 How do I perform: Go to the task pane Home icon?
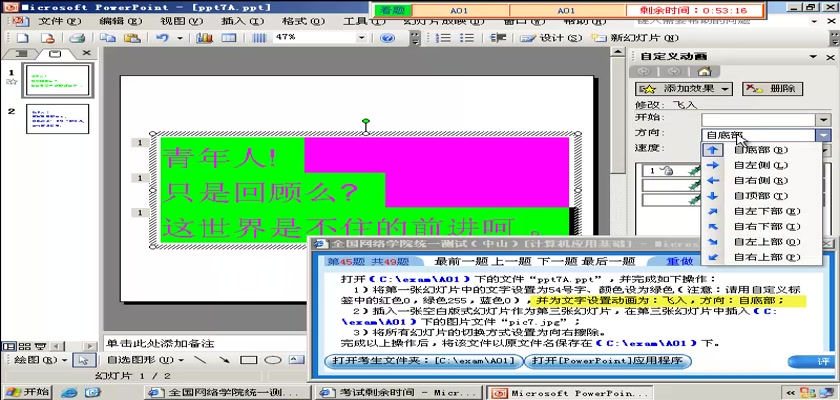click(704, 71)
